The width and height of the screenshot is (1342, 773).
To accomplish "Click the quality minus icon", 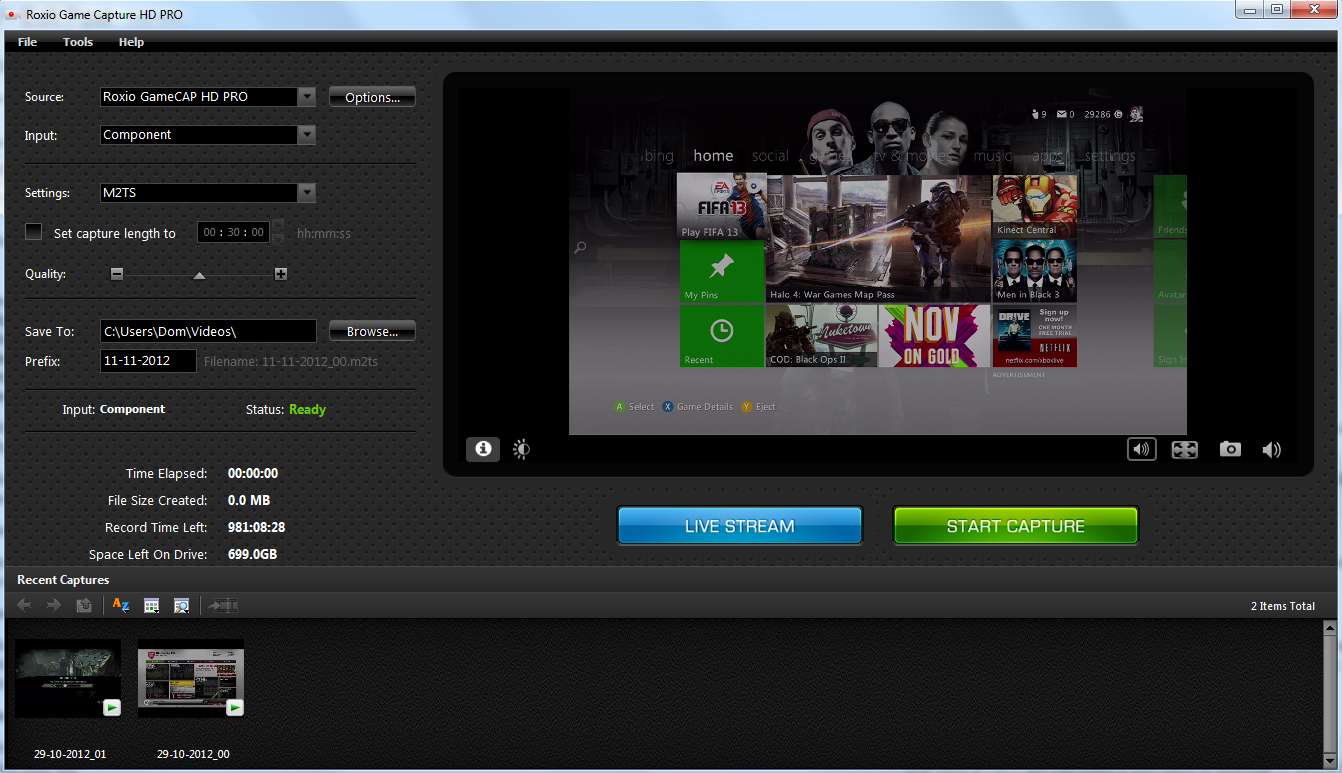I will point(117,274).
